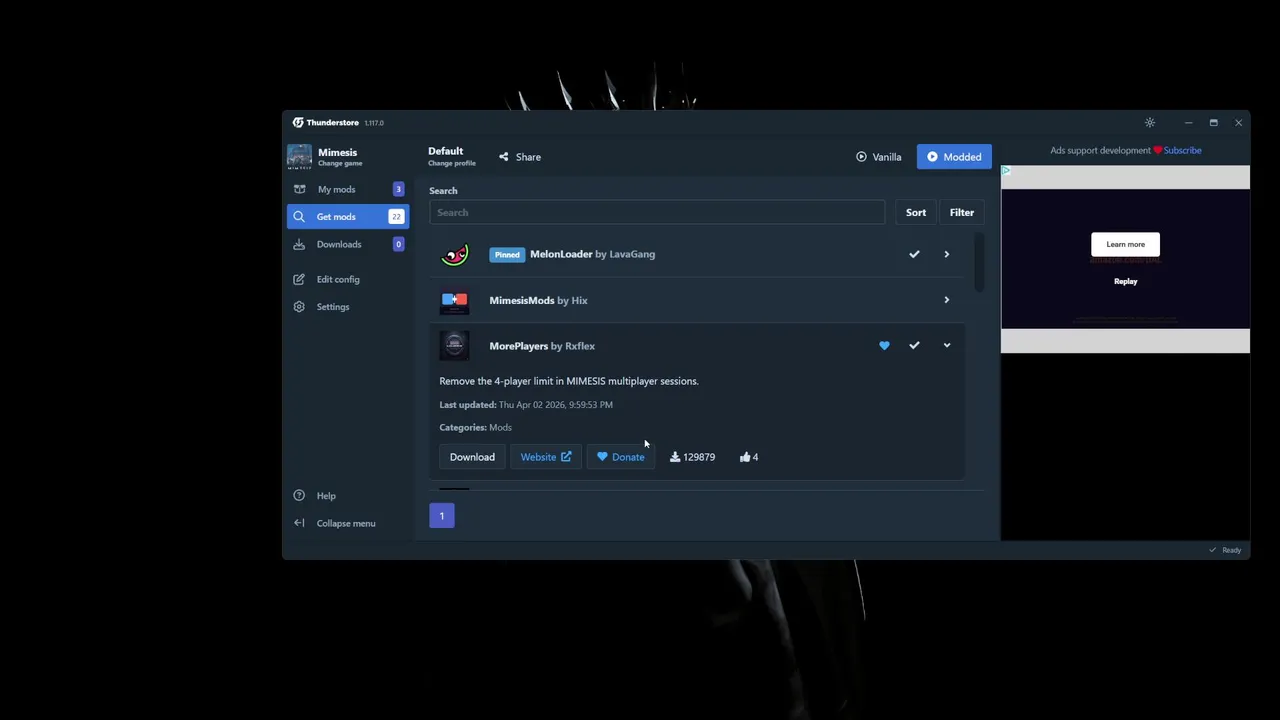1280x720 pixels.
Task: Minimize the Thunderstore window
Action: tap(1188, 123)
